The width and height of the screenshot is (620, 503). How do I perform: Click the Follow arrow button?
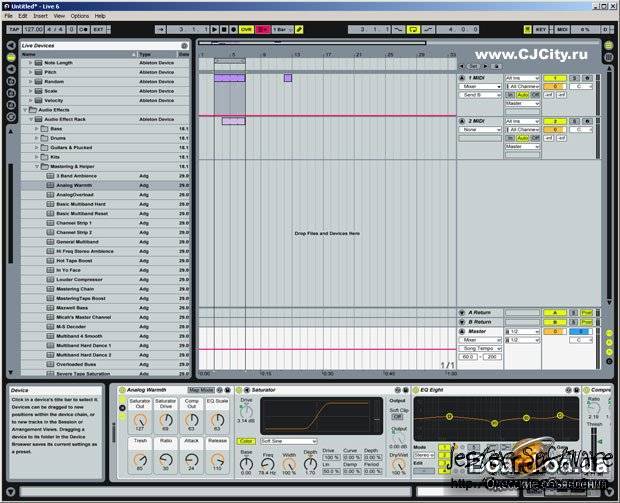click(x=160, y=29)
